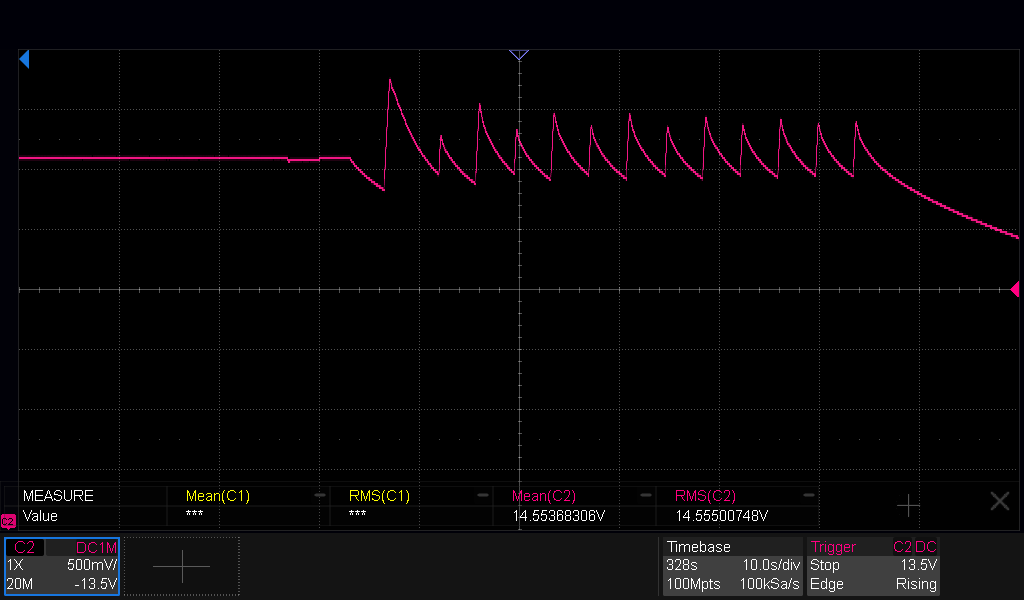Click the trigger delay marker above the grid
Screen dimensions: 1024x600
coord(519,55)
